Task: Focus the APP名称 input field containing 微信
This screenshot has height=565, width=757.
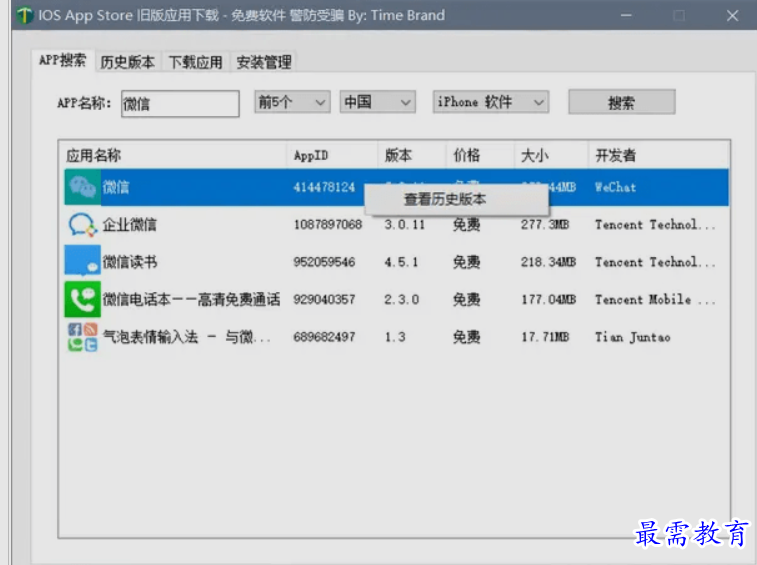Action: coord(180,103)
